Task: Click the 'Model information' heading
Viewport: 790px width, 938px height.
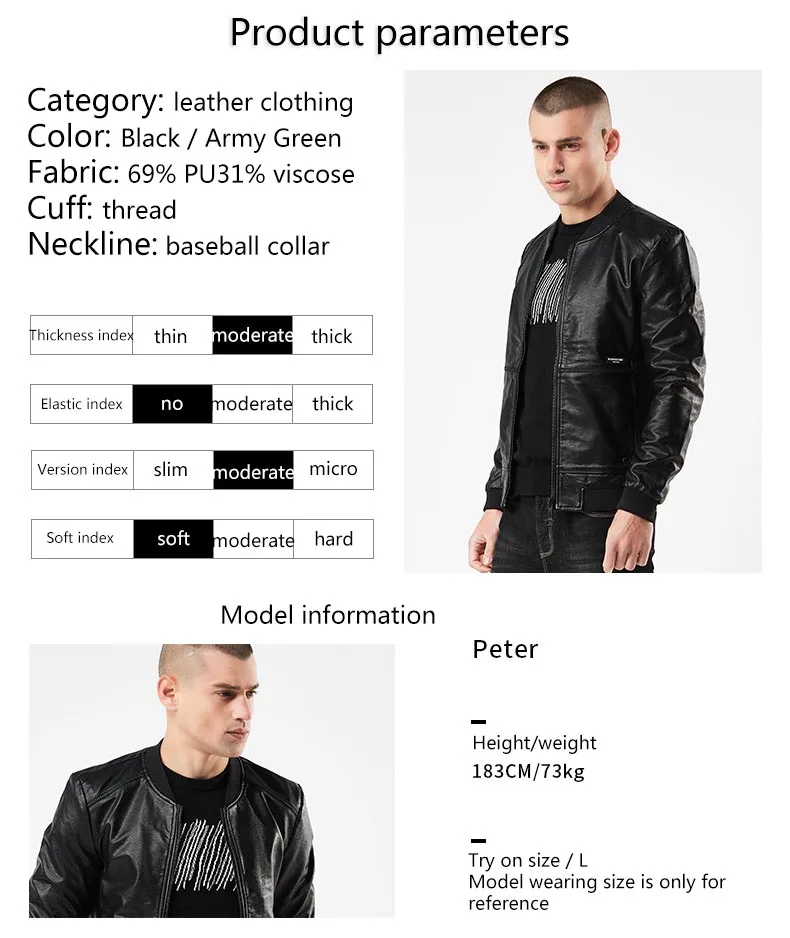Action: [x=328, y=615]
